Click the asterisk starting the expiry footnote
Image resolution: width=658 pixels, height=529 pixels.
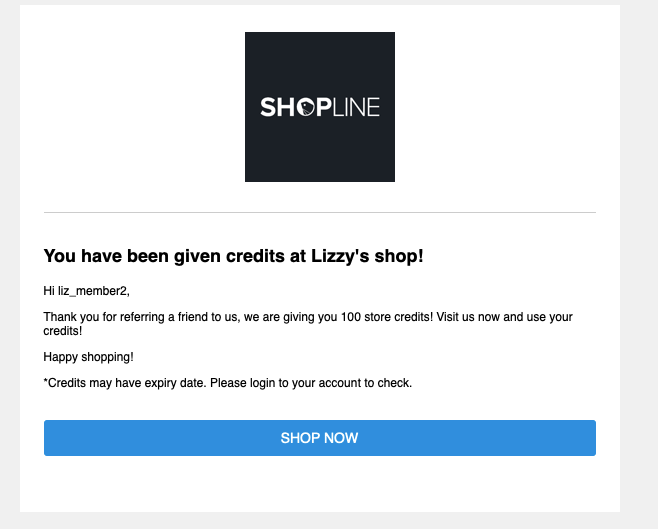[46, 381]
